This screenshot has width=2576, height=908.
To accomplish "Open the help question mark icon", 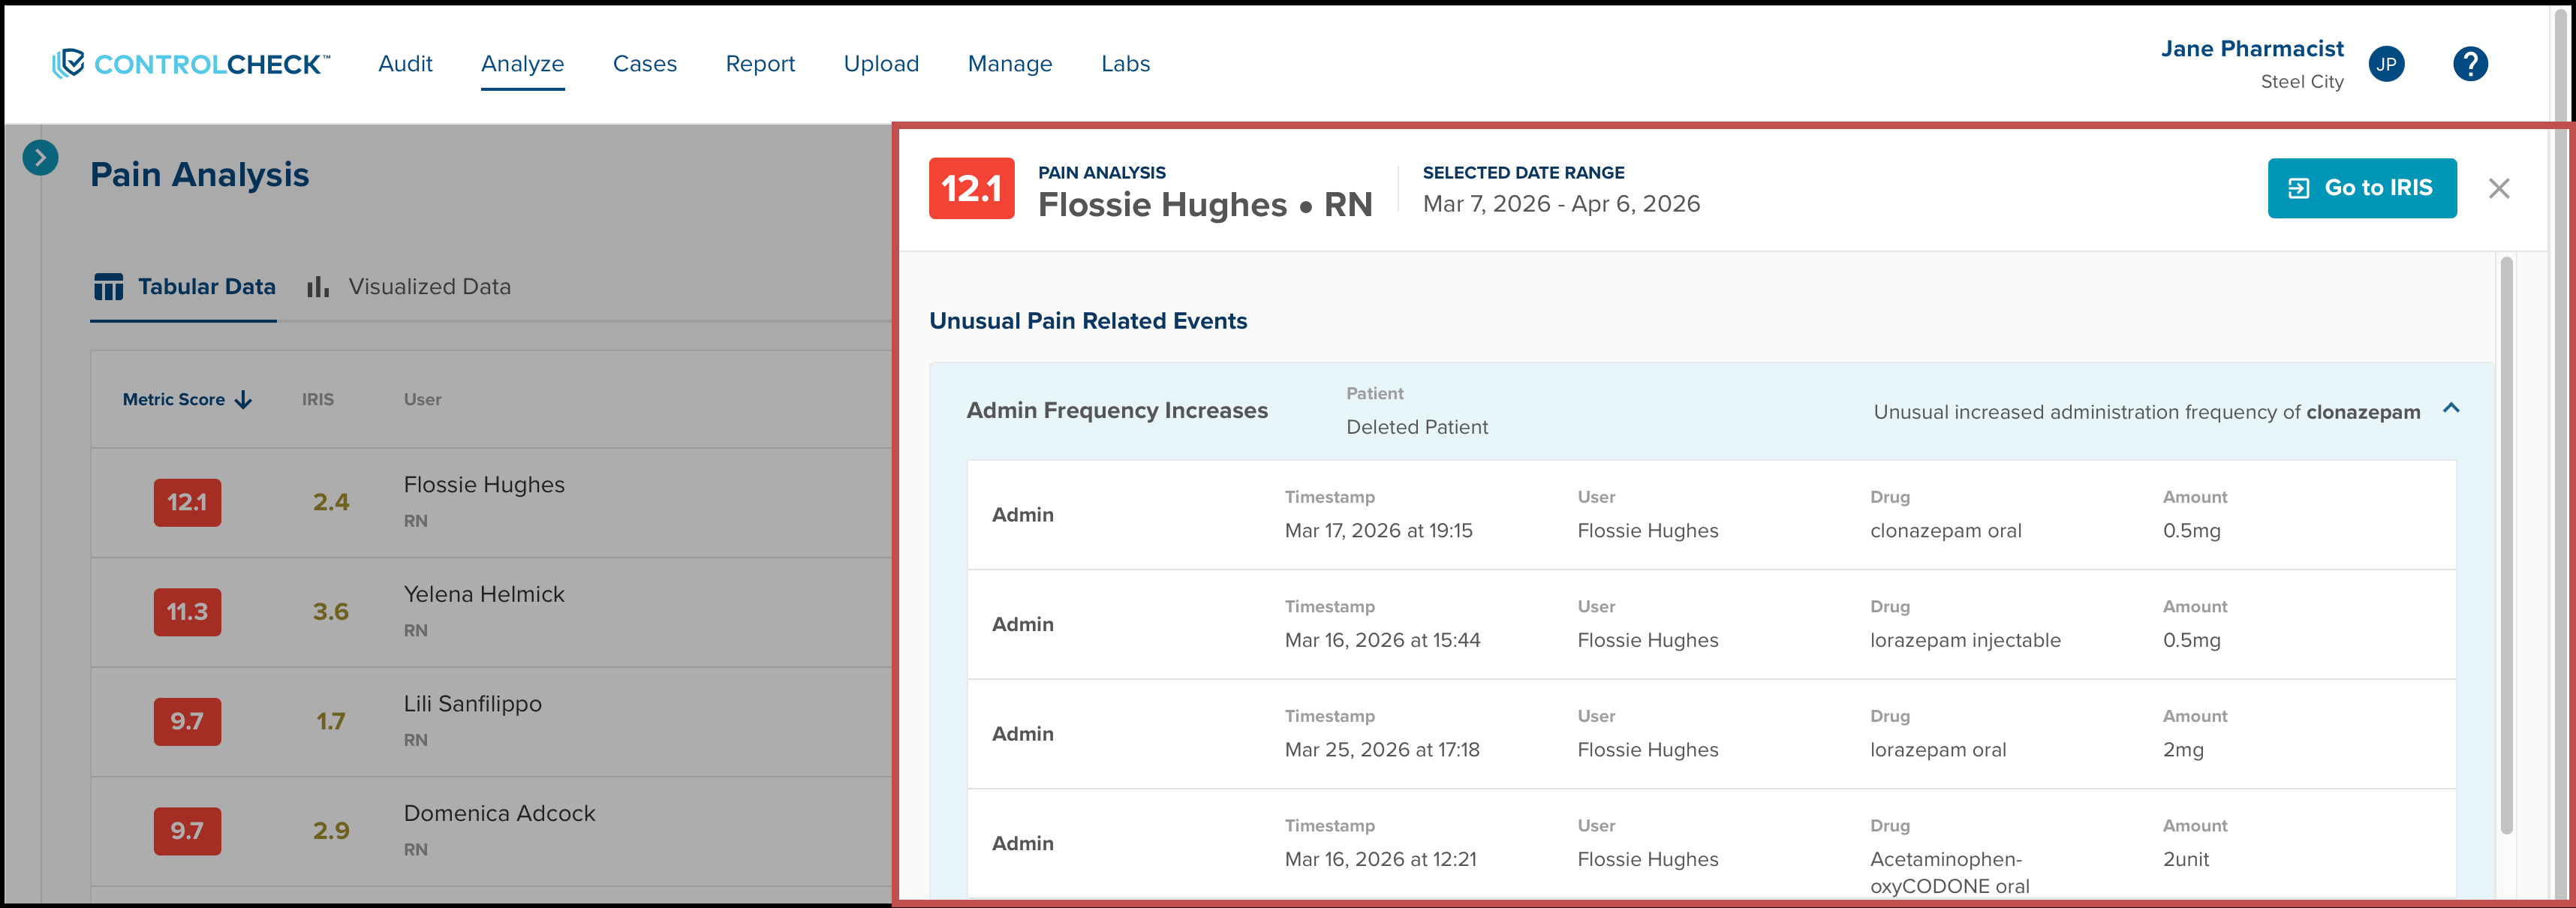I will click(x=2470, y=64).
